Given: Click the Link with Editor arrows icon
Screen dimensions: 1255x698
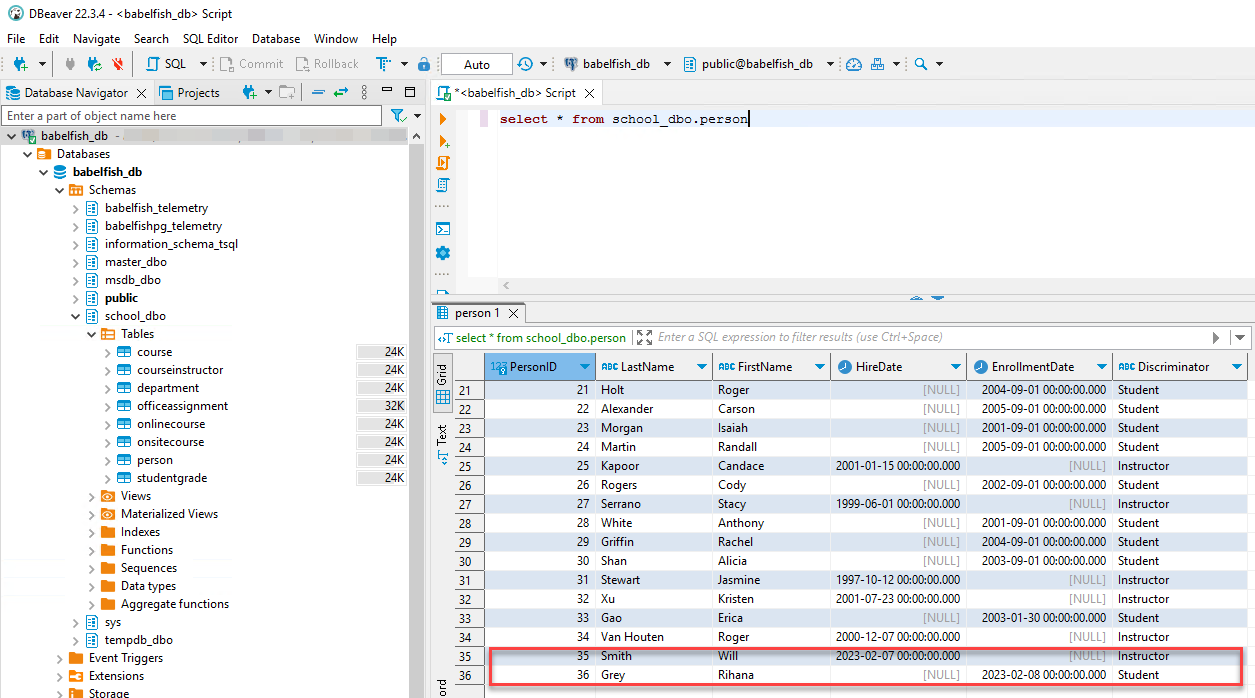Looking at the screenshot, I should (341, 93).
